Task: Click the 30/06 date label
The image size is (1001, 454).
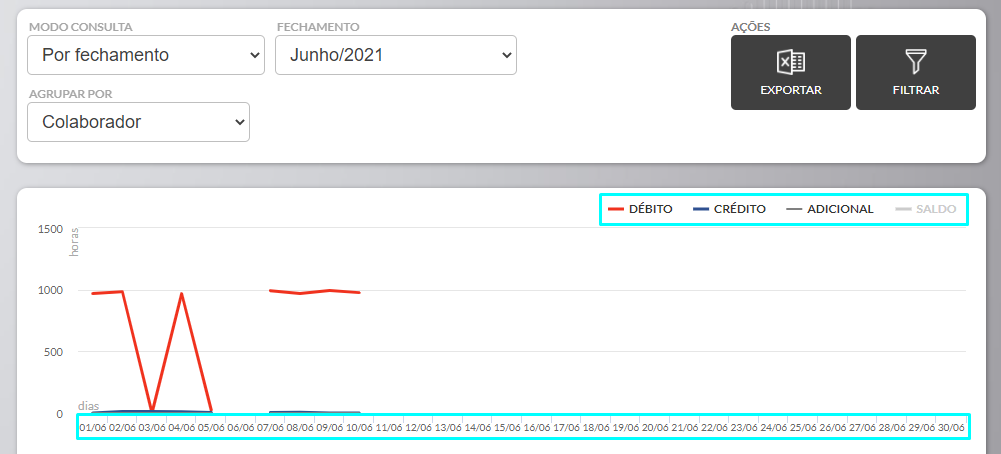Action: click(952, 427)
